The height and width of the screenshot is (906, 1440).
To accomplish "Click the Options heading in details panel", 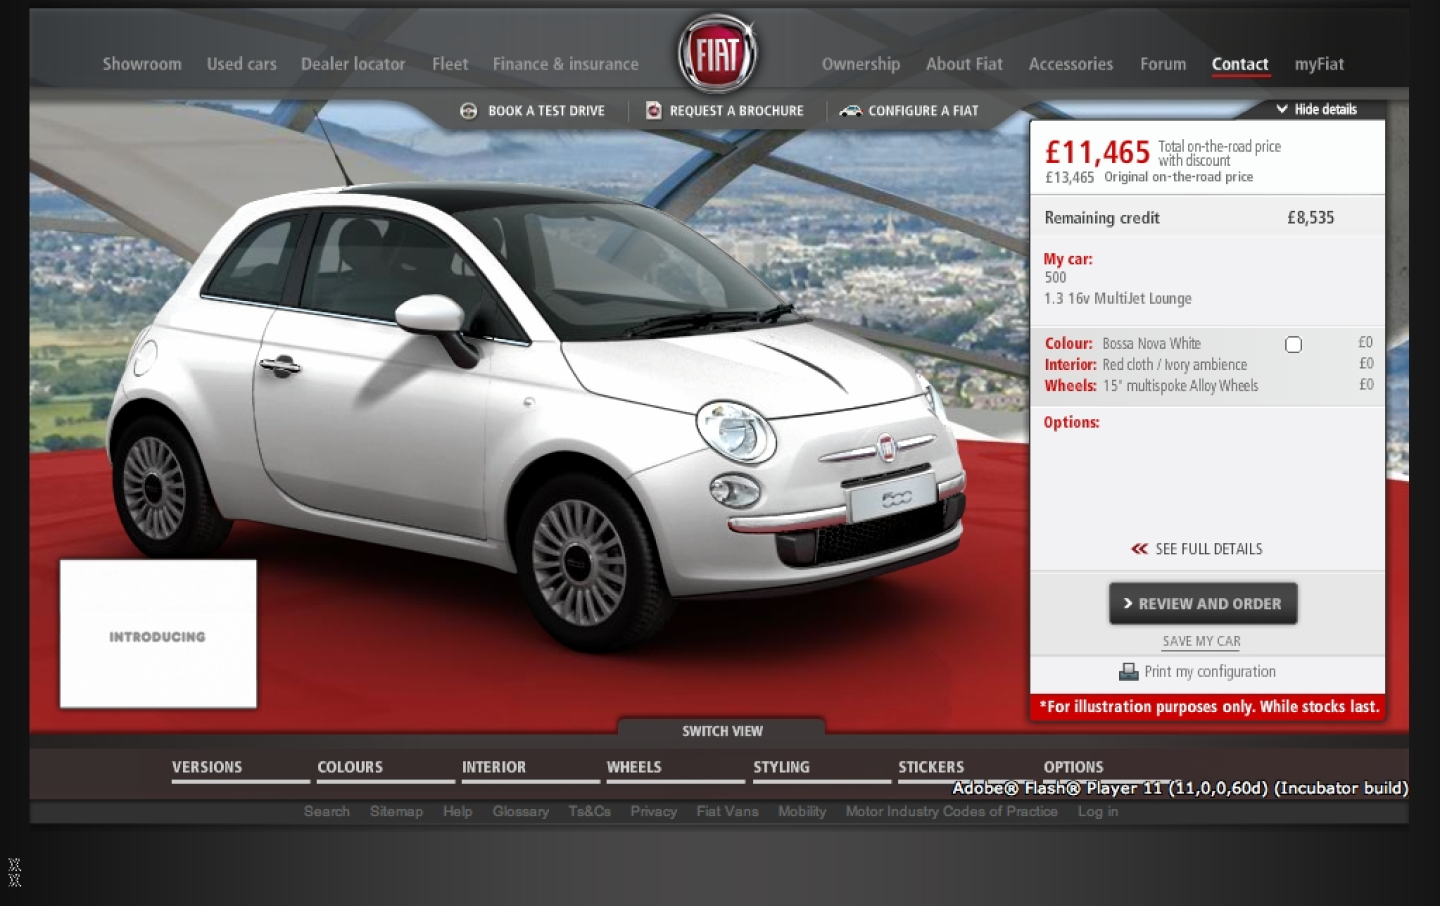I will pyautogui.click(x=1071, y=423).
